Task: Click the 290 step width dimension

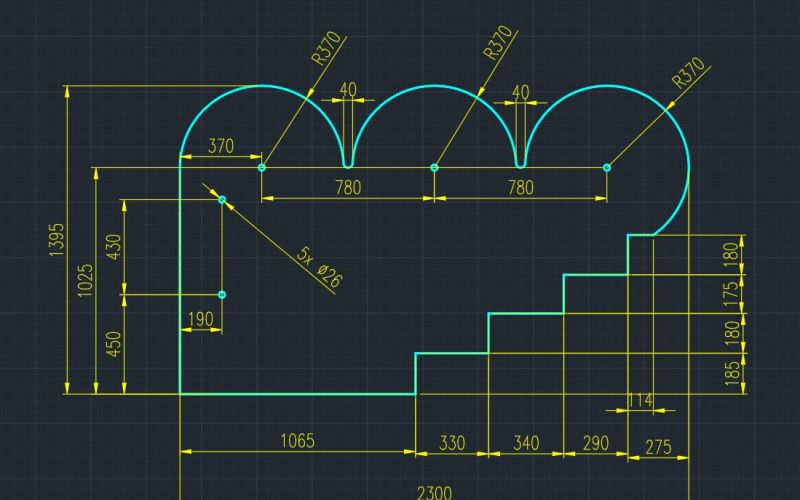Action: (595, 442)
